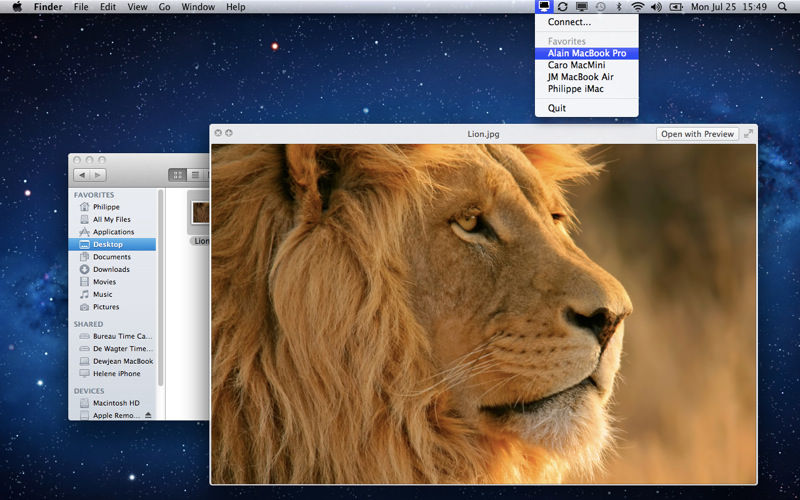The height and width of the screenshot is (500, 800).
Task: Open the Window menu
Action: [x=198, y=7]
